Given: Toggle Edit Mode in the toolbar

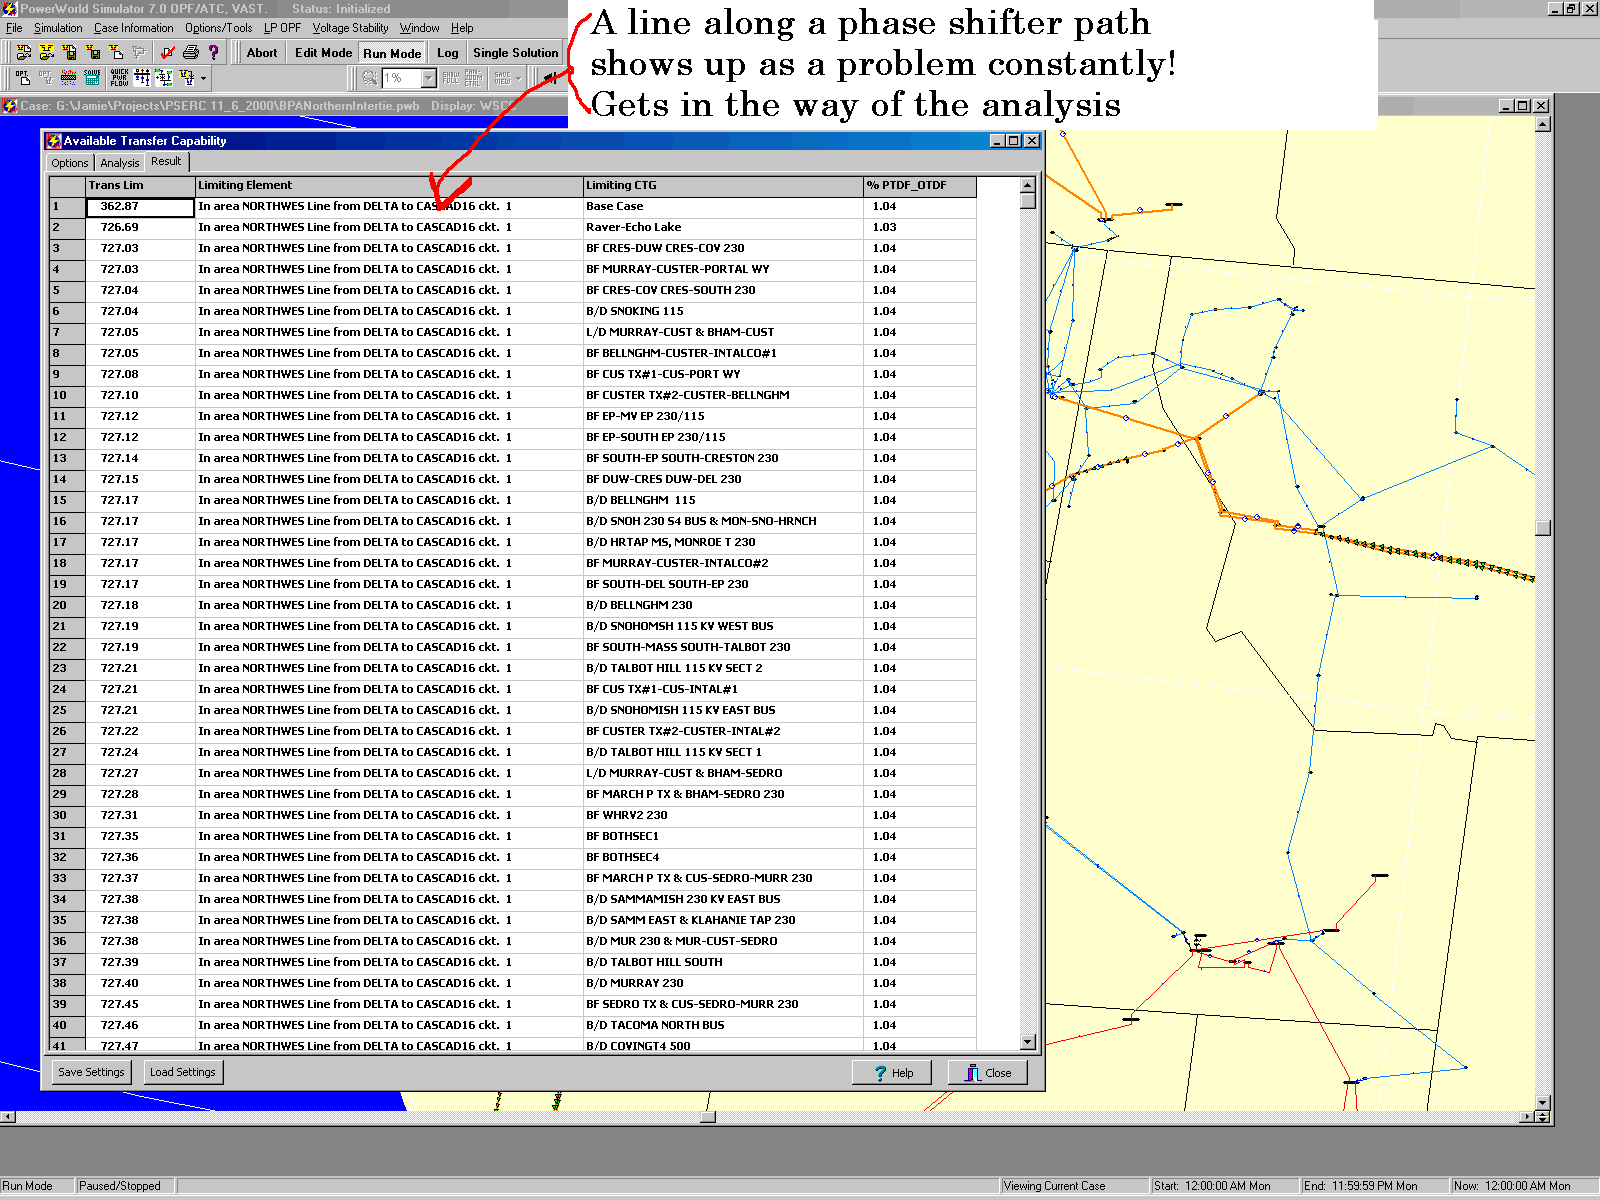Looking at the screenshot, I should click(x=323, y=53).
